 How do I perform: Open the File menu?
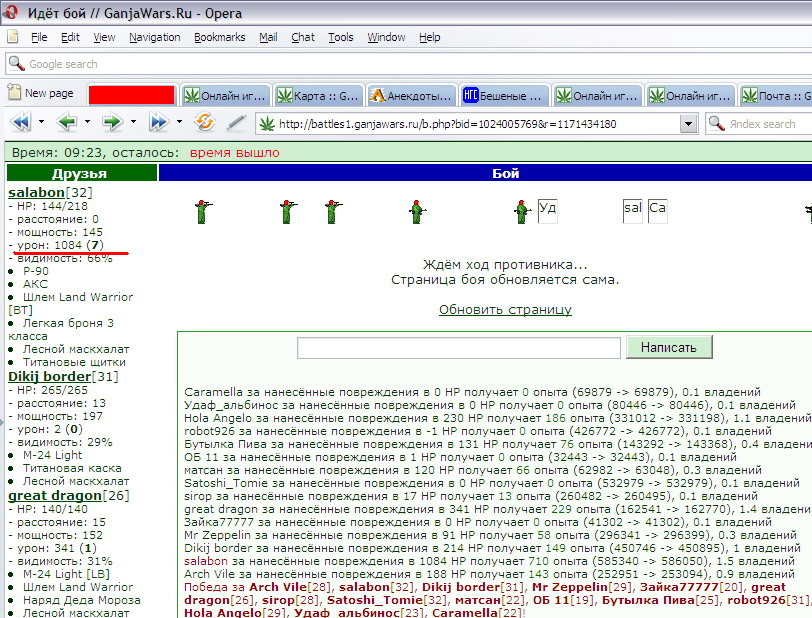[39, 37]
